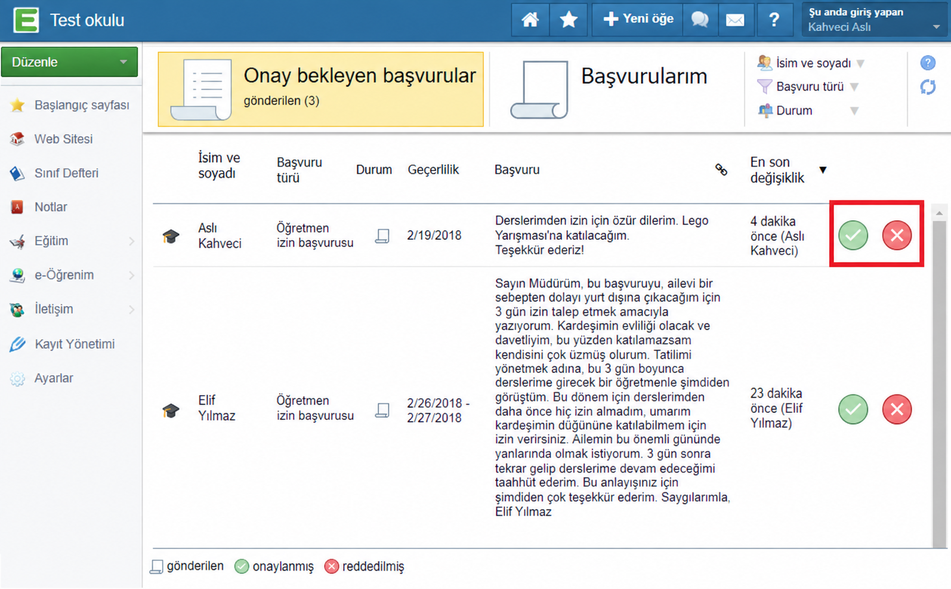The image size is (951, 589).
Task: Approve Elif Yılmaz's application with green check
Action: (x=853, y=409)
